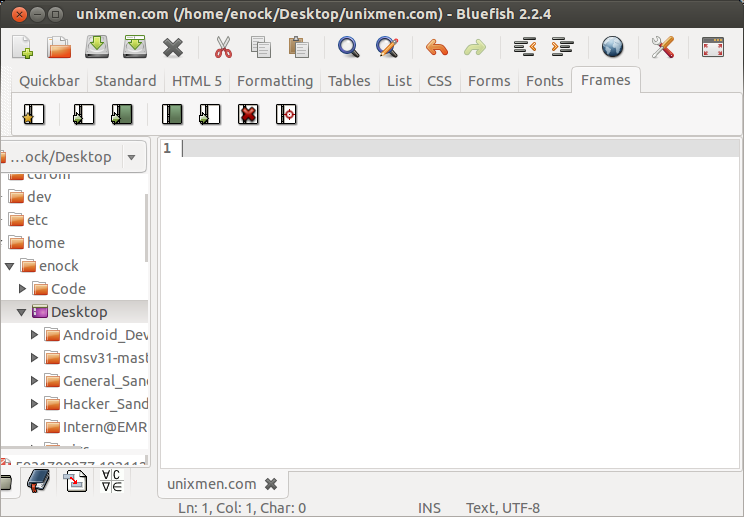
Task: Open snippets panel in sidebar
Action: tap(75, 481)
